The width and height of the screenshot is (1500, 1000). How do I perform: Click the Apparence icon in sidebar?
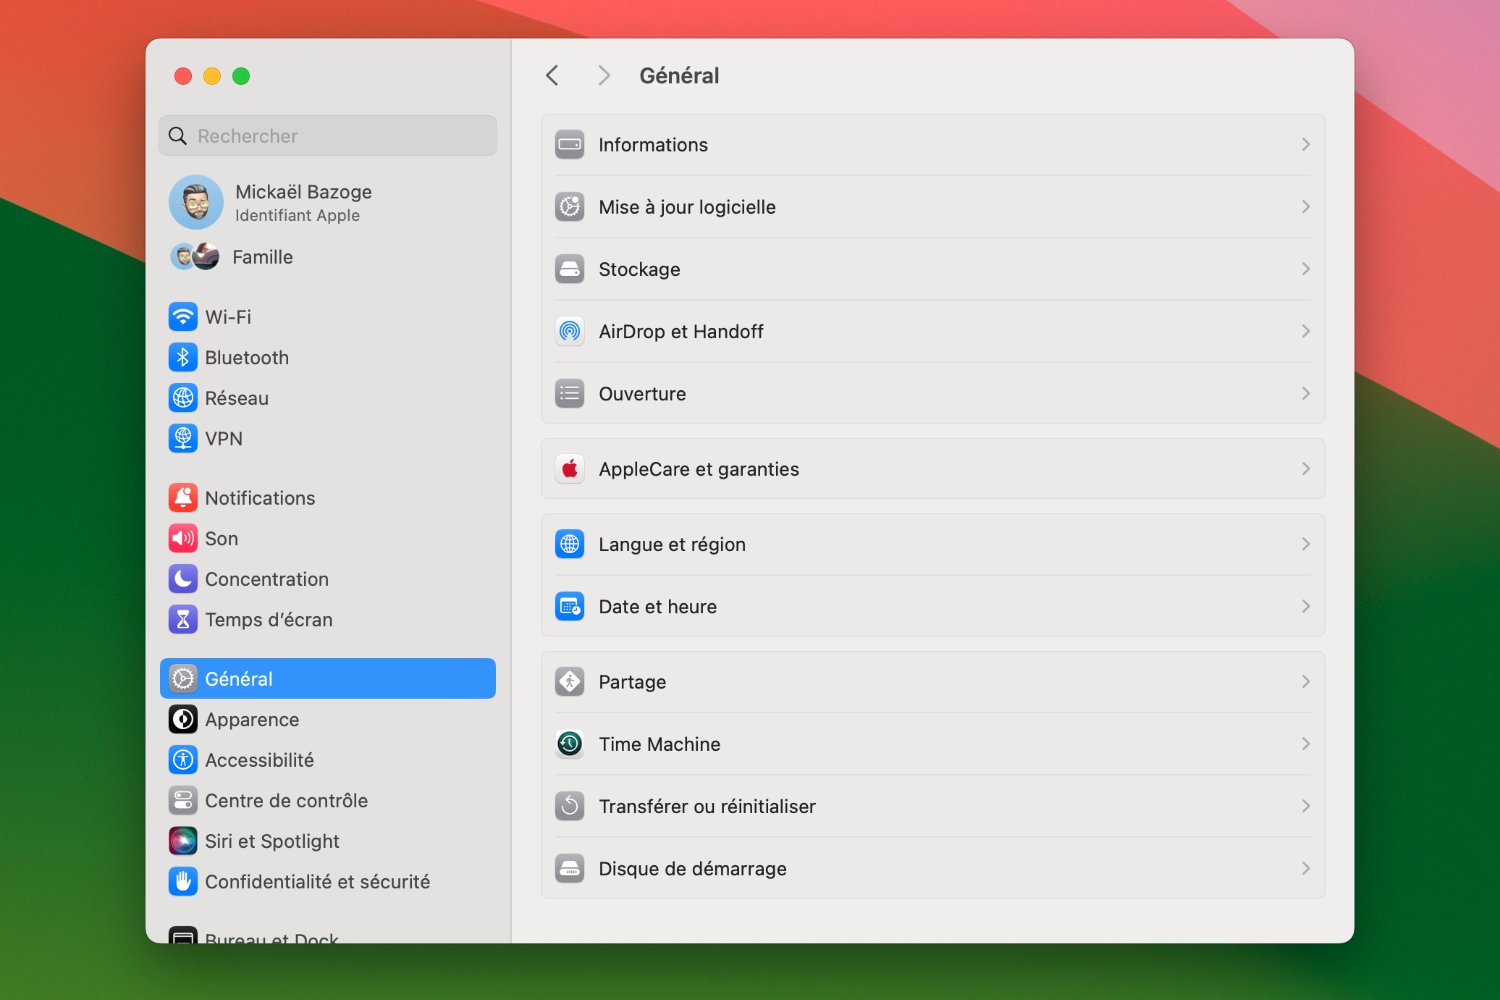(183, 719)
